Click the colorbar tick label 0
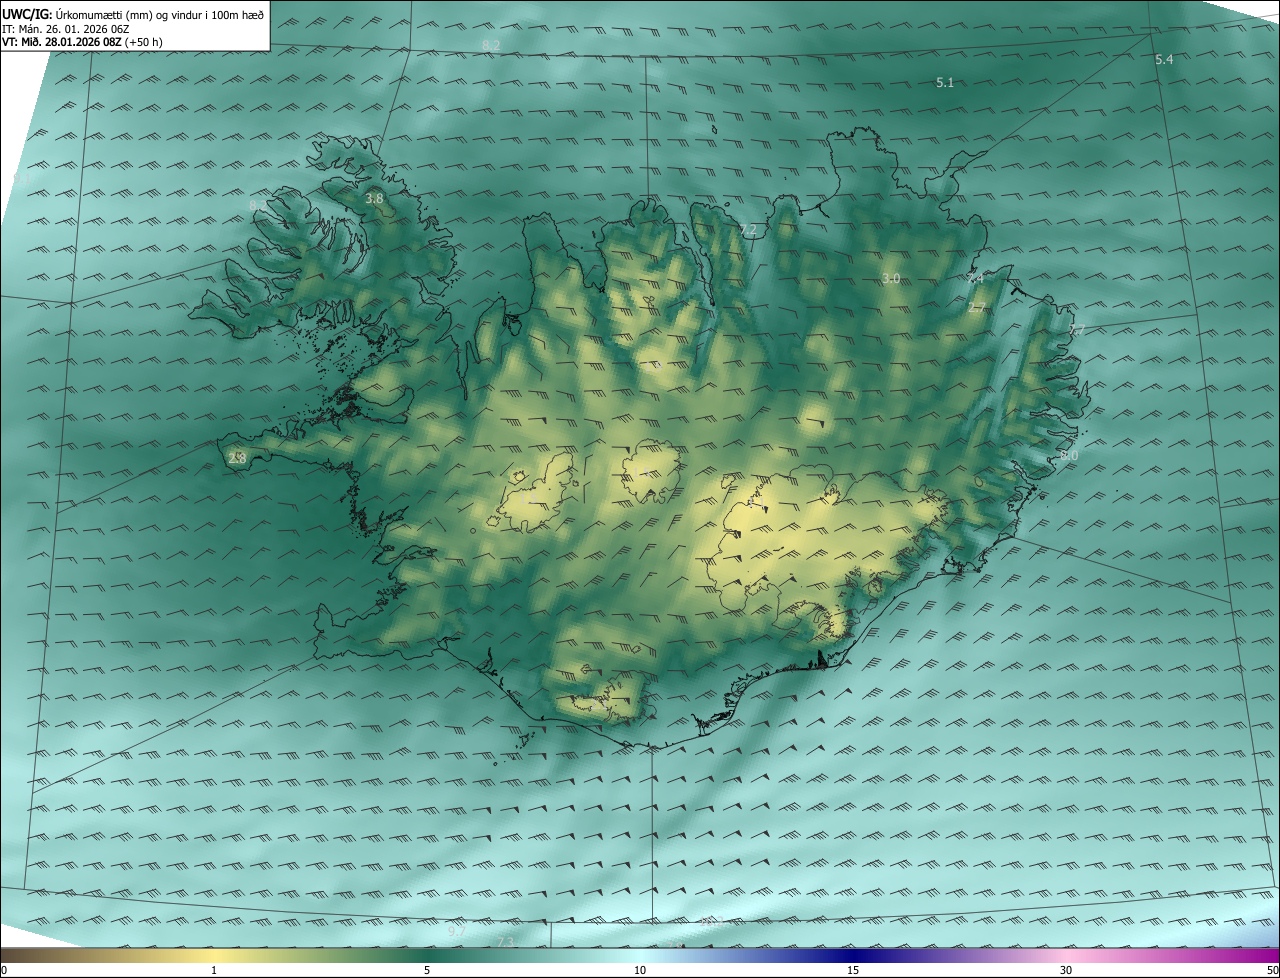 click(x=4, y=970)
